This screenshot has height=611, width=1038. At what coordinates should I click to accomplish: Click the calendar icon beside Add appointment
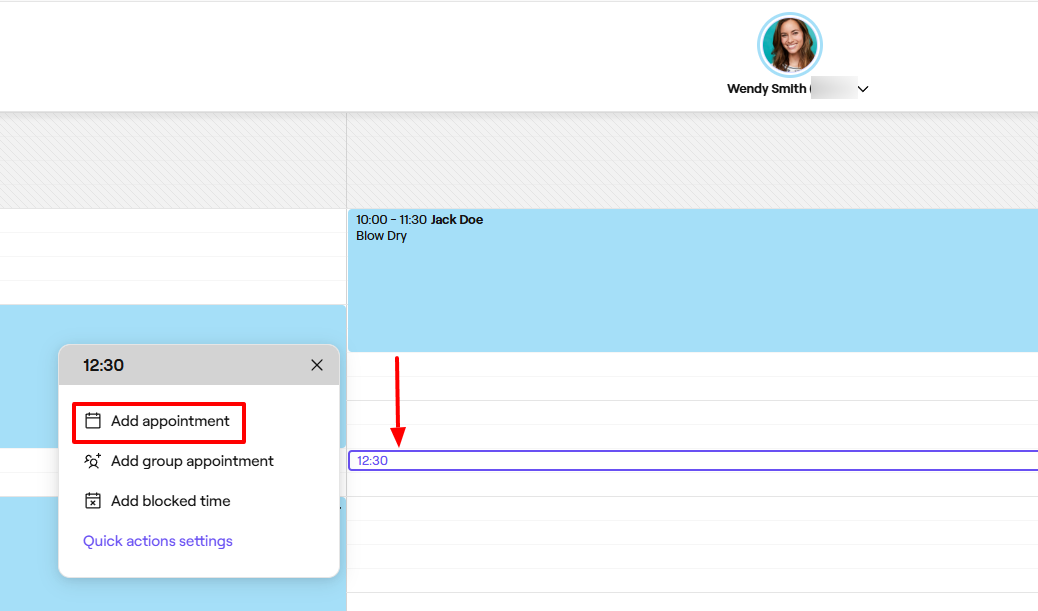point(93,421)
